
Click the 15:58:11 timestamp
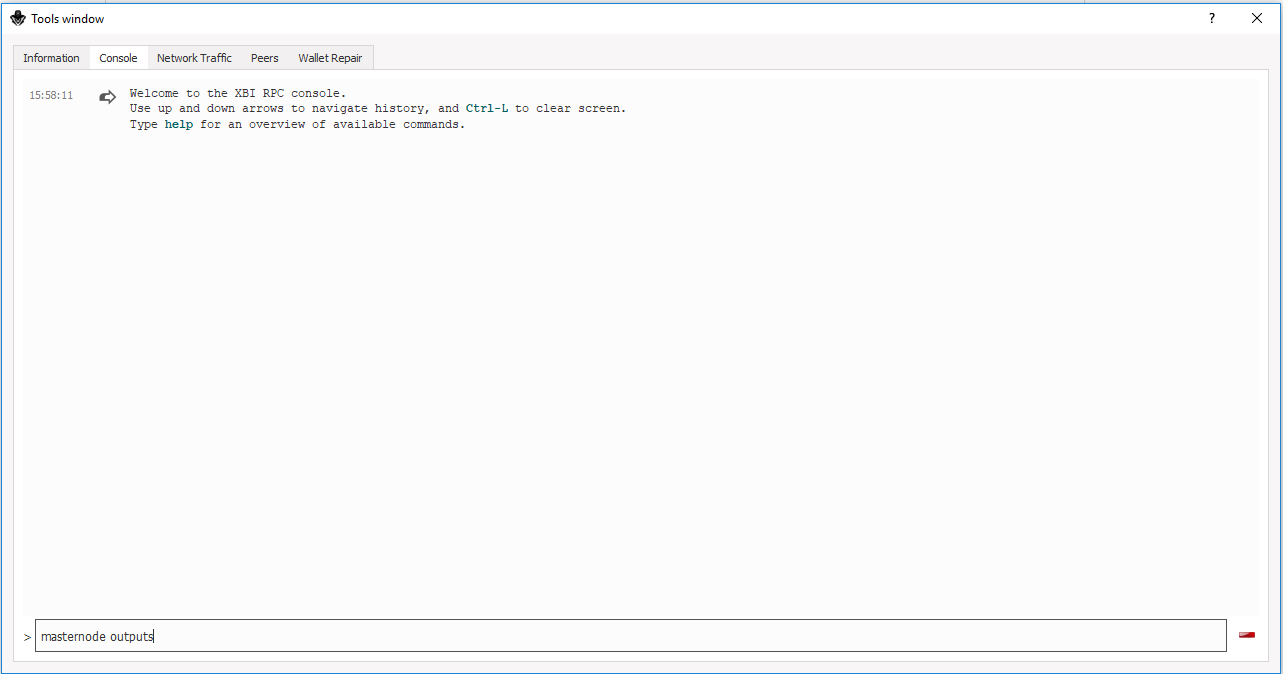[51, 95]
